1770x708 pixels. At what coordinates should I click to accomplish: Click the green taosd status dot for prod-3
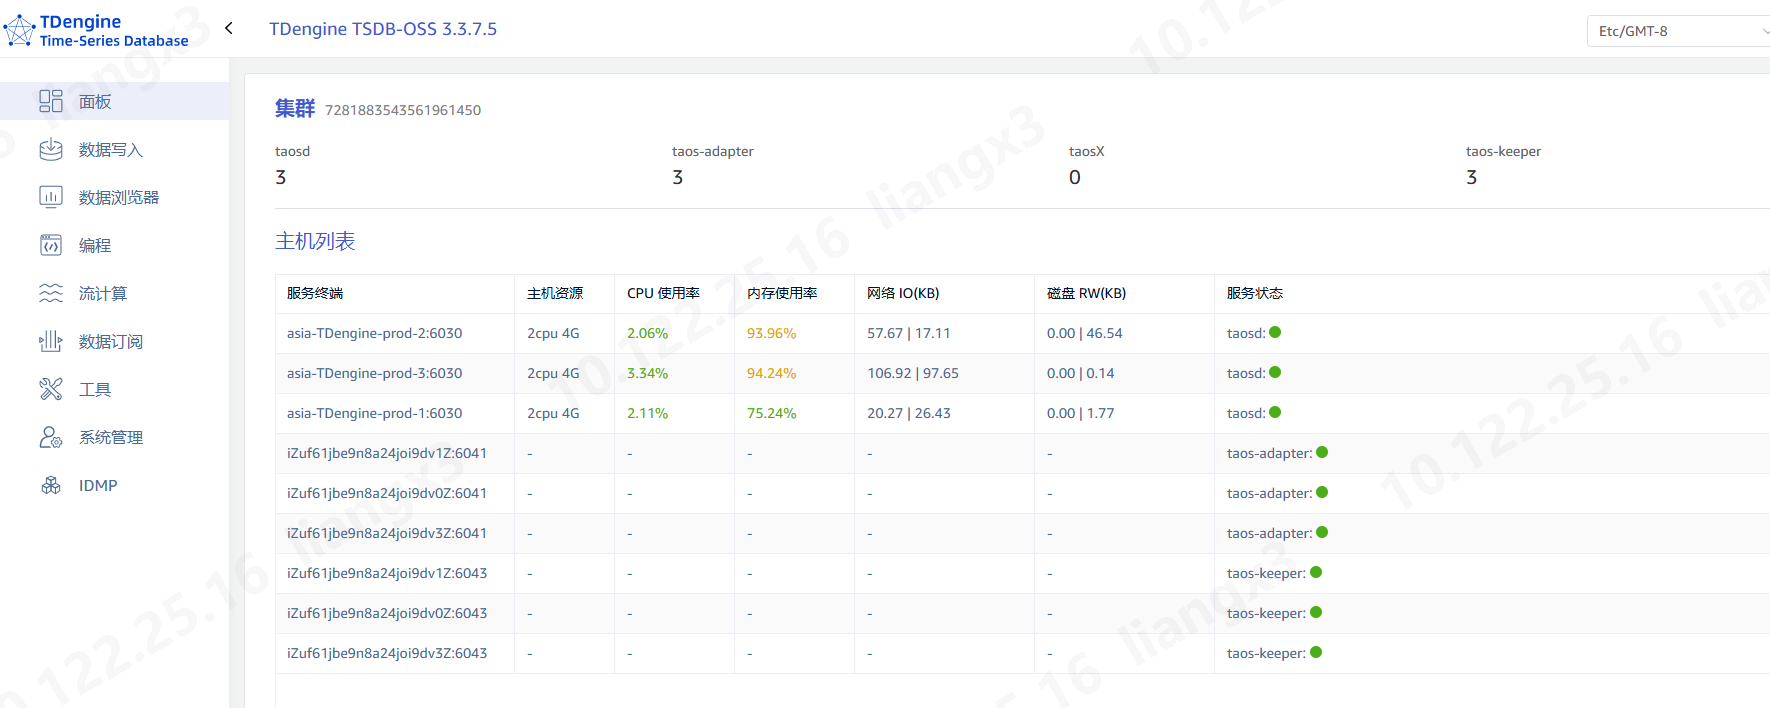click(x=1275, y=373)
